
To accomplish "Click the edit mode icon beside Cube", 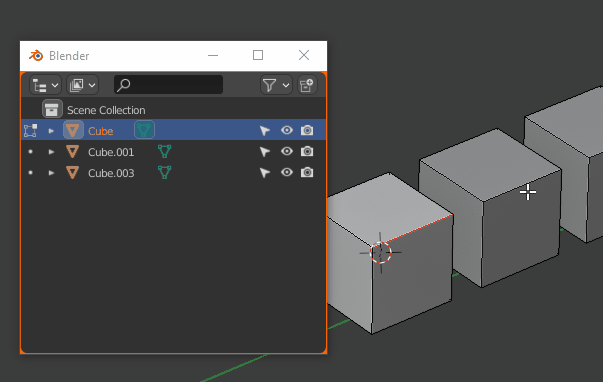I will click(x=30, y=130).
